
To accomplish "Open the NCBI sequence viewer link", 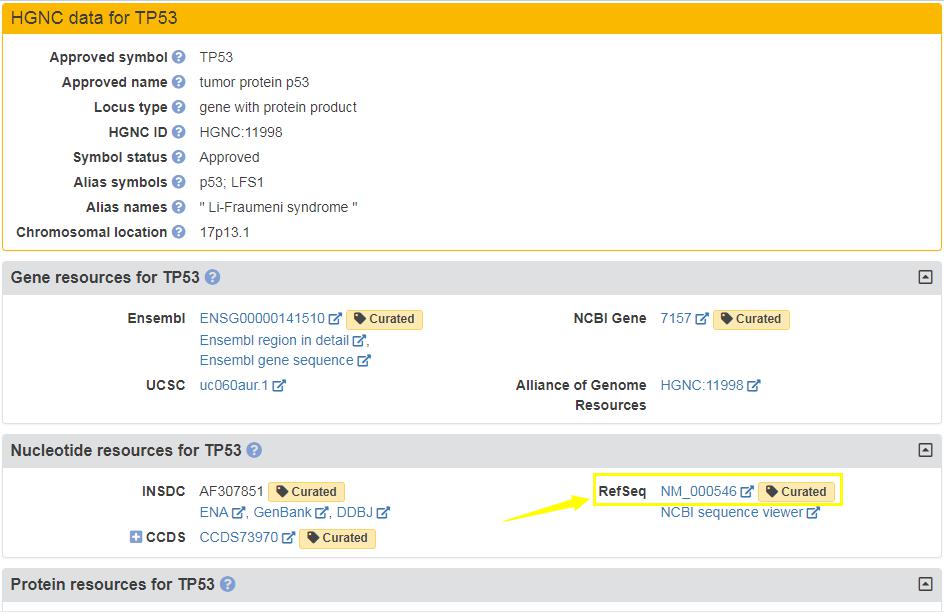I will click(731, 512).
